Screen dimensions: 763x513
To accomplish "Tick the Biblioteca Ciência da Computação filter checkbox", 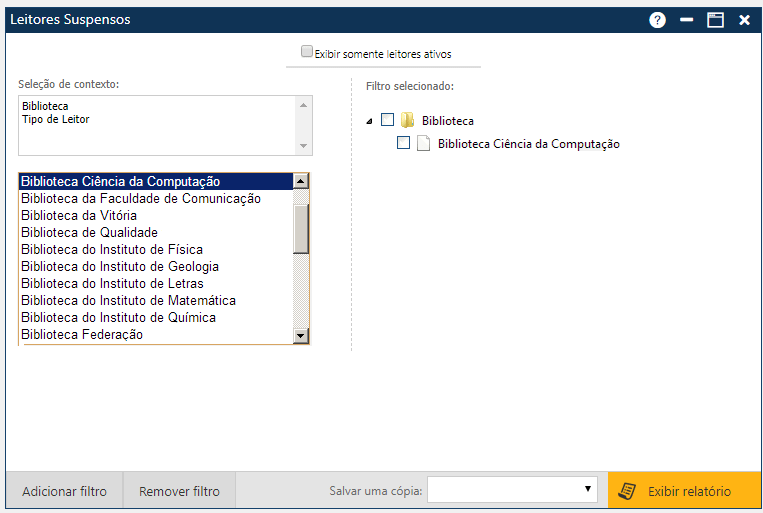I will tap(403, 143).
